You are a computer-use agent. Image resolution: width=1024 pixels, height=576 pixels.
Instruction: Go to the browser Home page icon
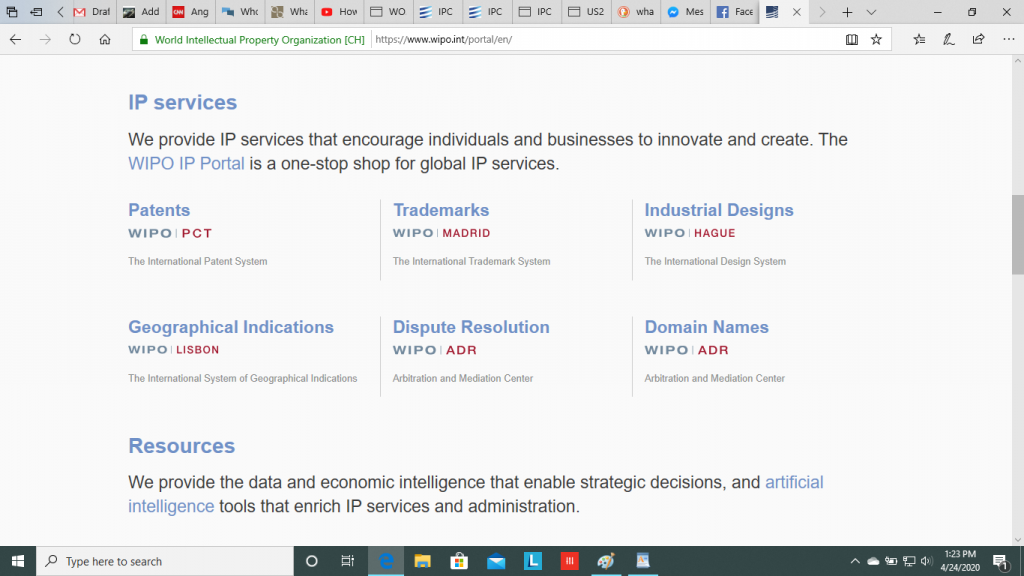(105, 40)
